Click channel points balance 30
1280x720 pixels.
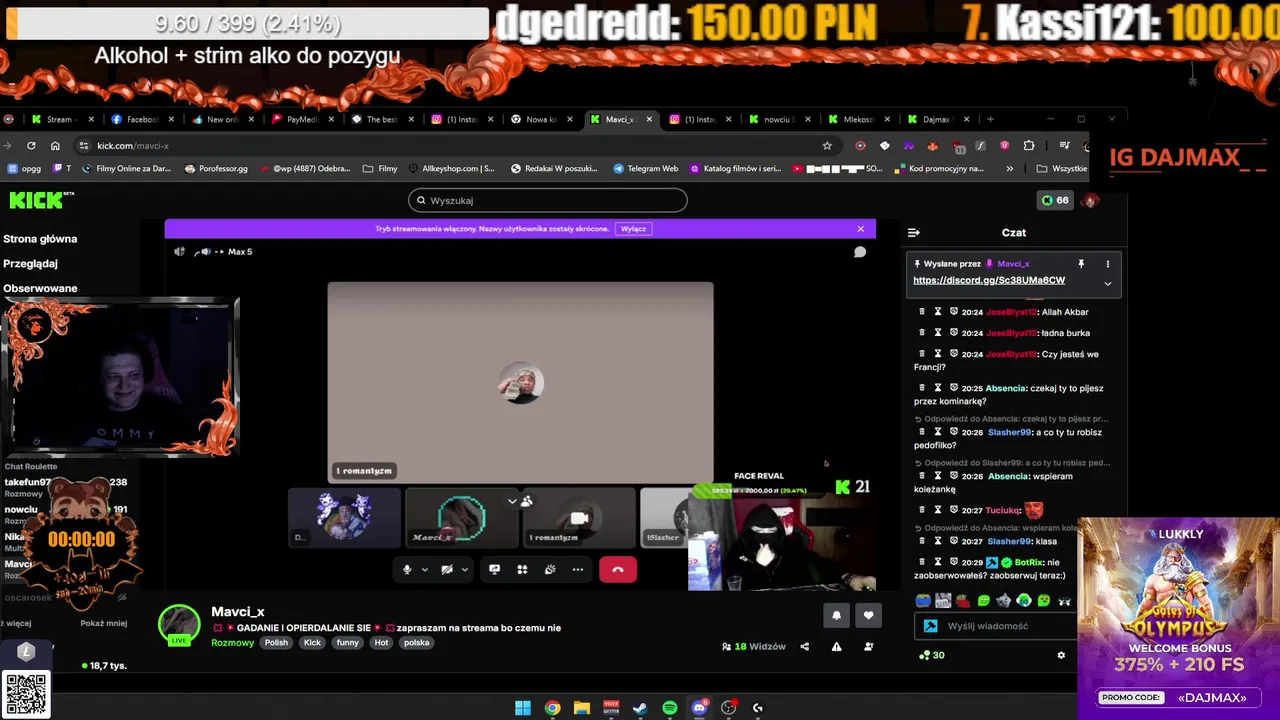click(931, 655)
